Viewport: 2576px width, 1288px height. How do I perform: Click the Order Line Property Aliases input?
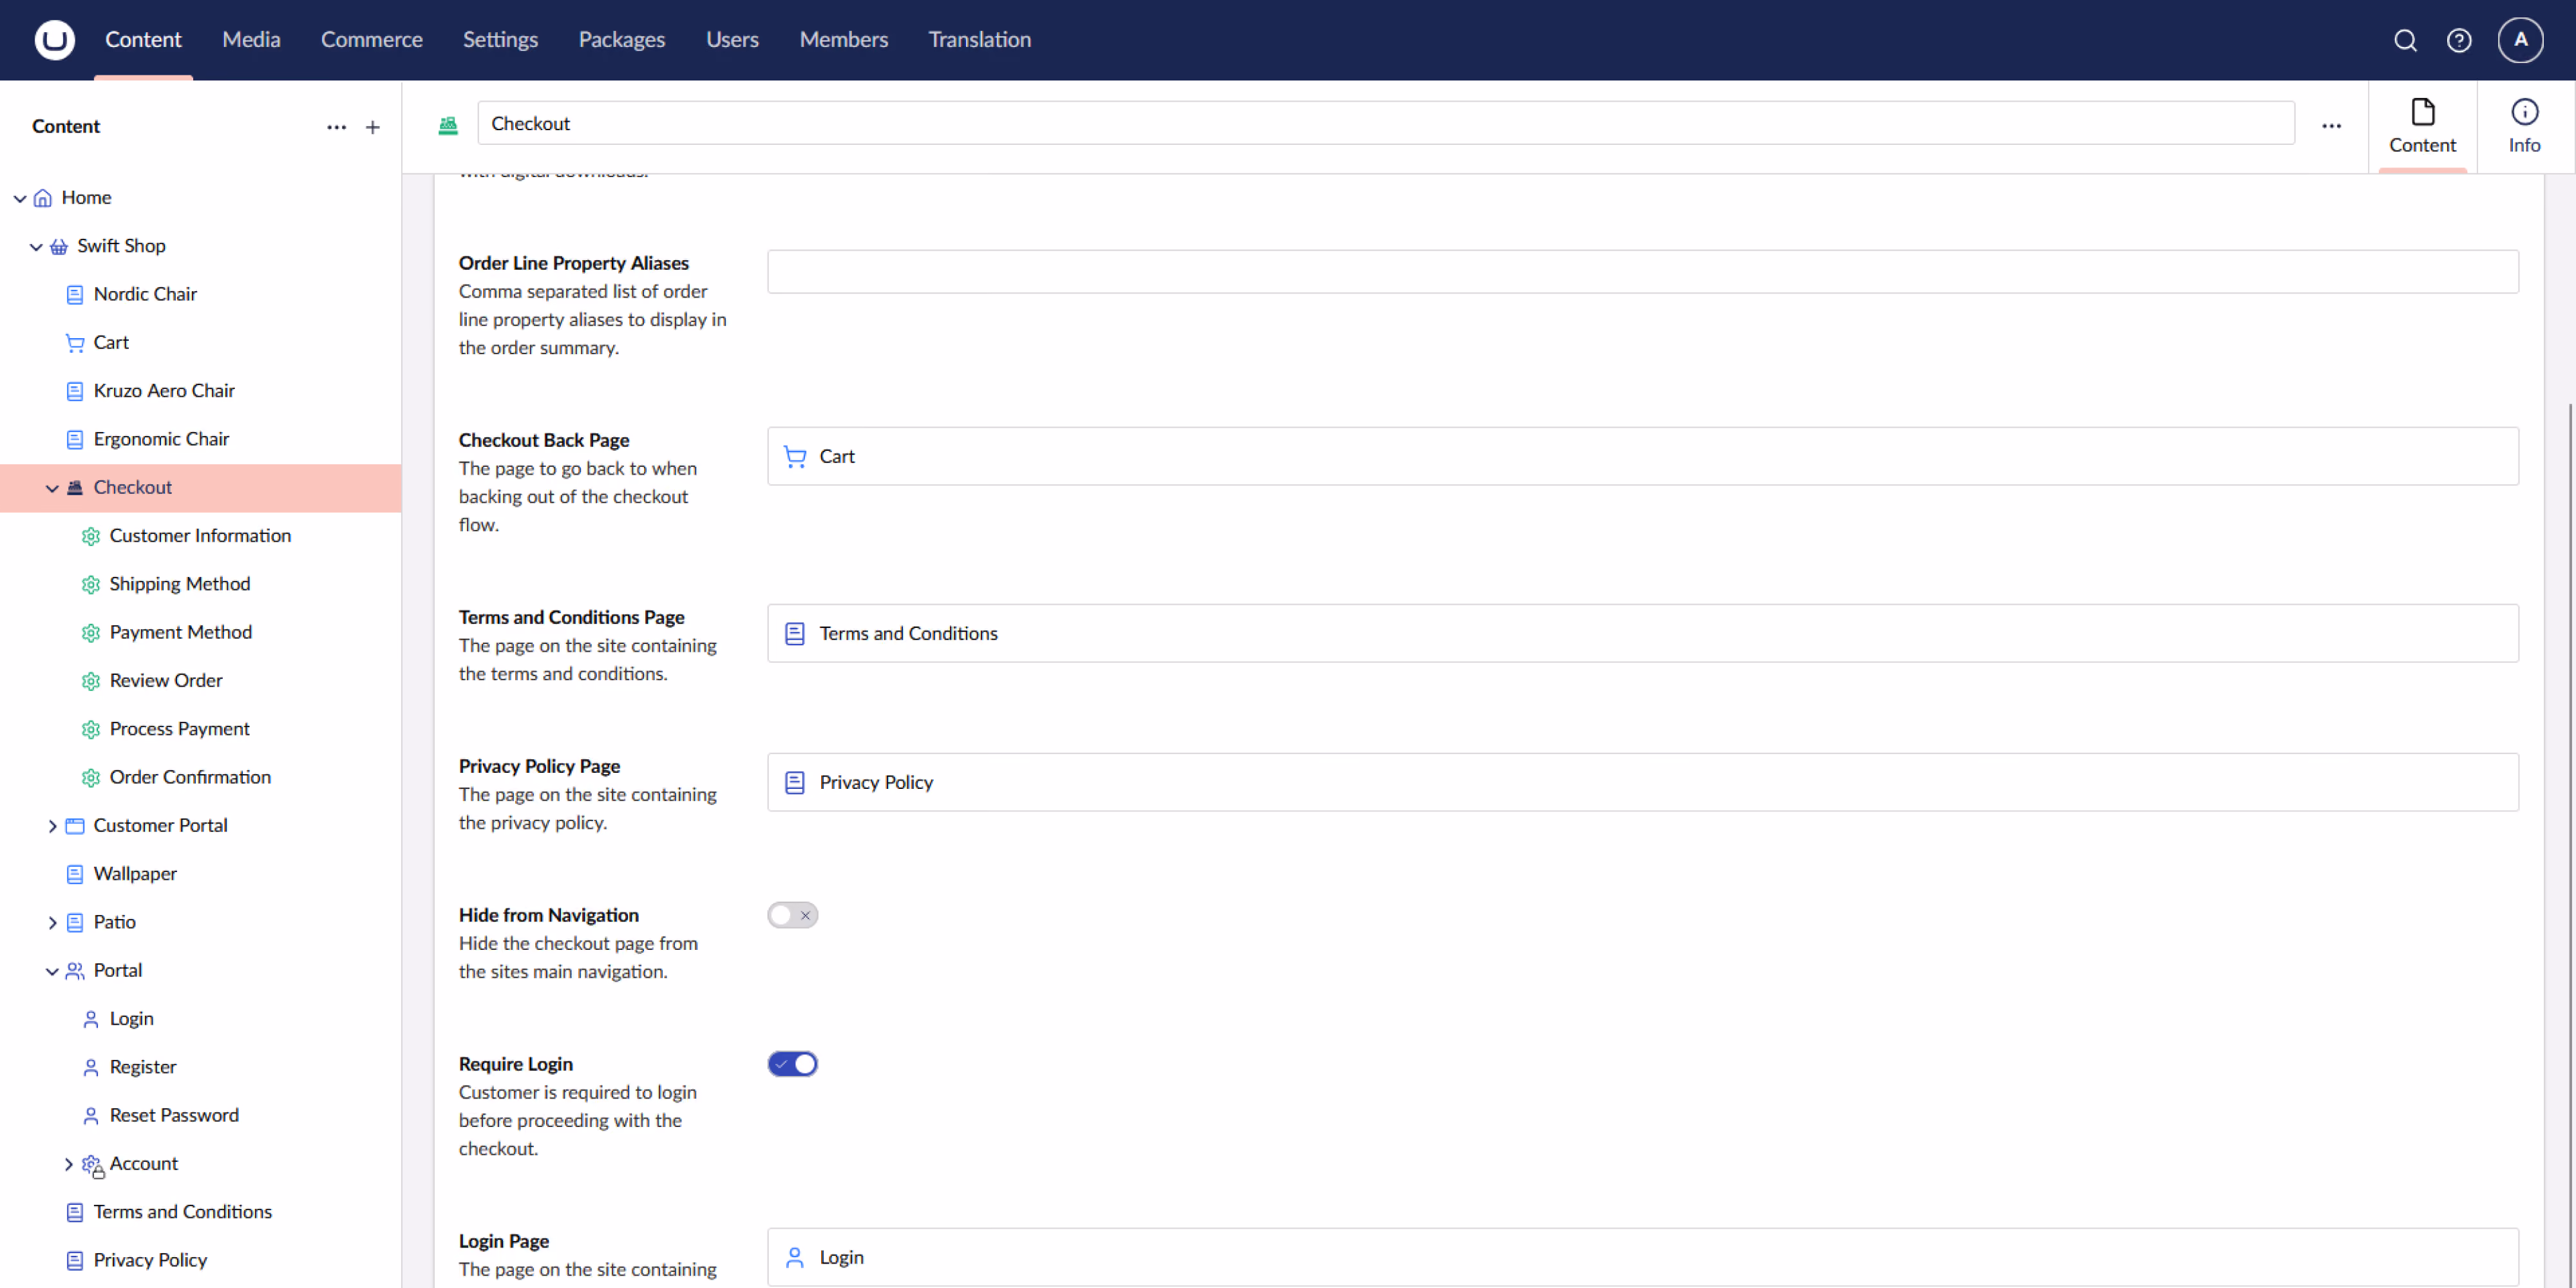[1642, 271]
